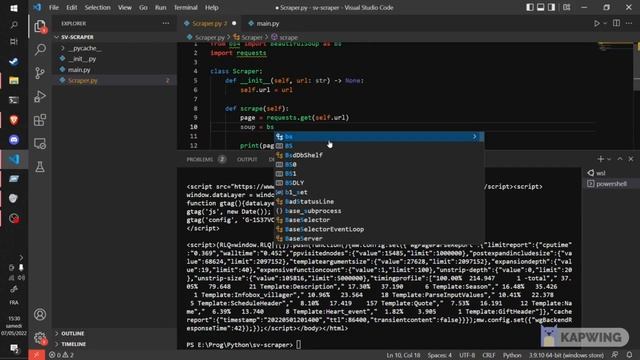The width and height of the screenshot is (640, 360).
Task: Split the editor right
Action: point(616,24)
